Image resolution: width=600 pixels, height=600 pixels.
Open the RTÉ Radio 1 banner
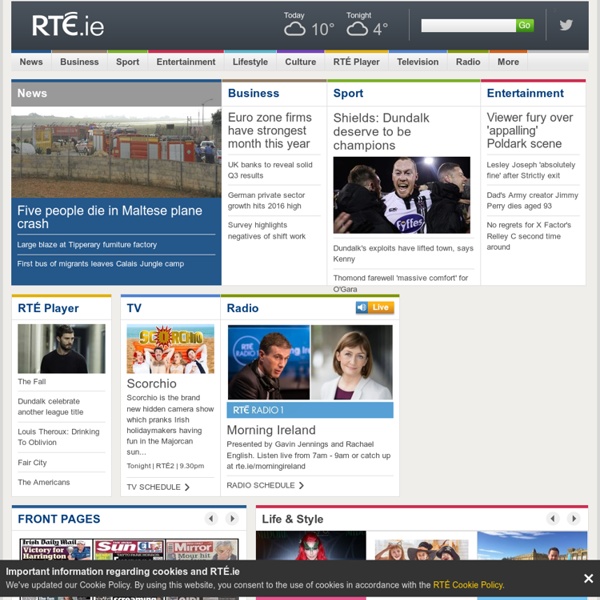(310, 410)
